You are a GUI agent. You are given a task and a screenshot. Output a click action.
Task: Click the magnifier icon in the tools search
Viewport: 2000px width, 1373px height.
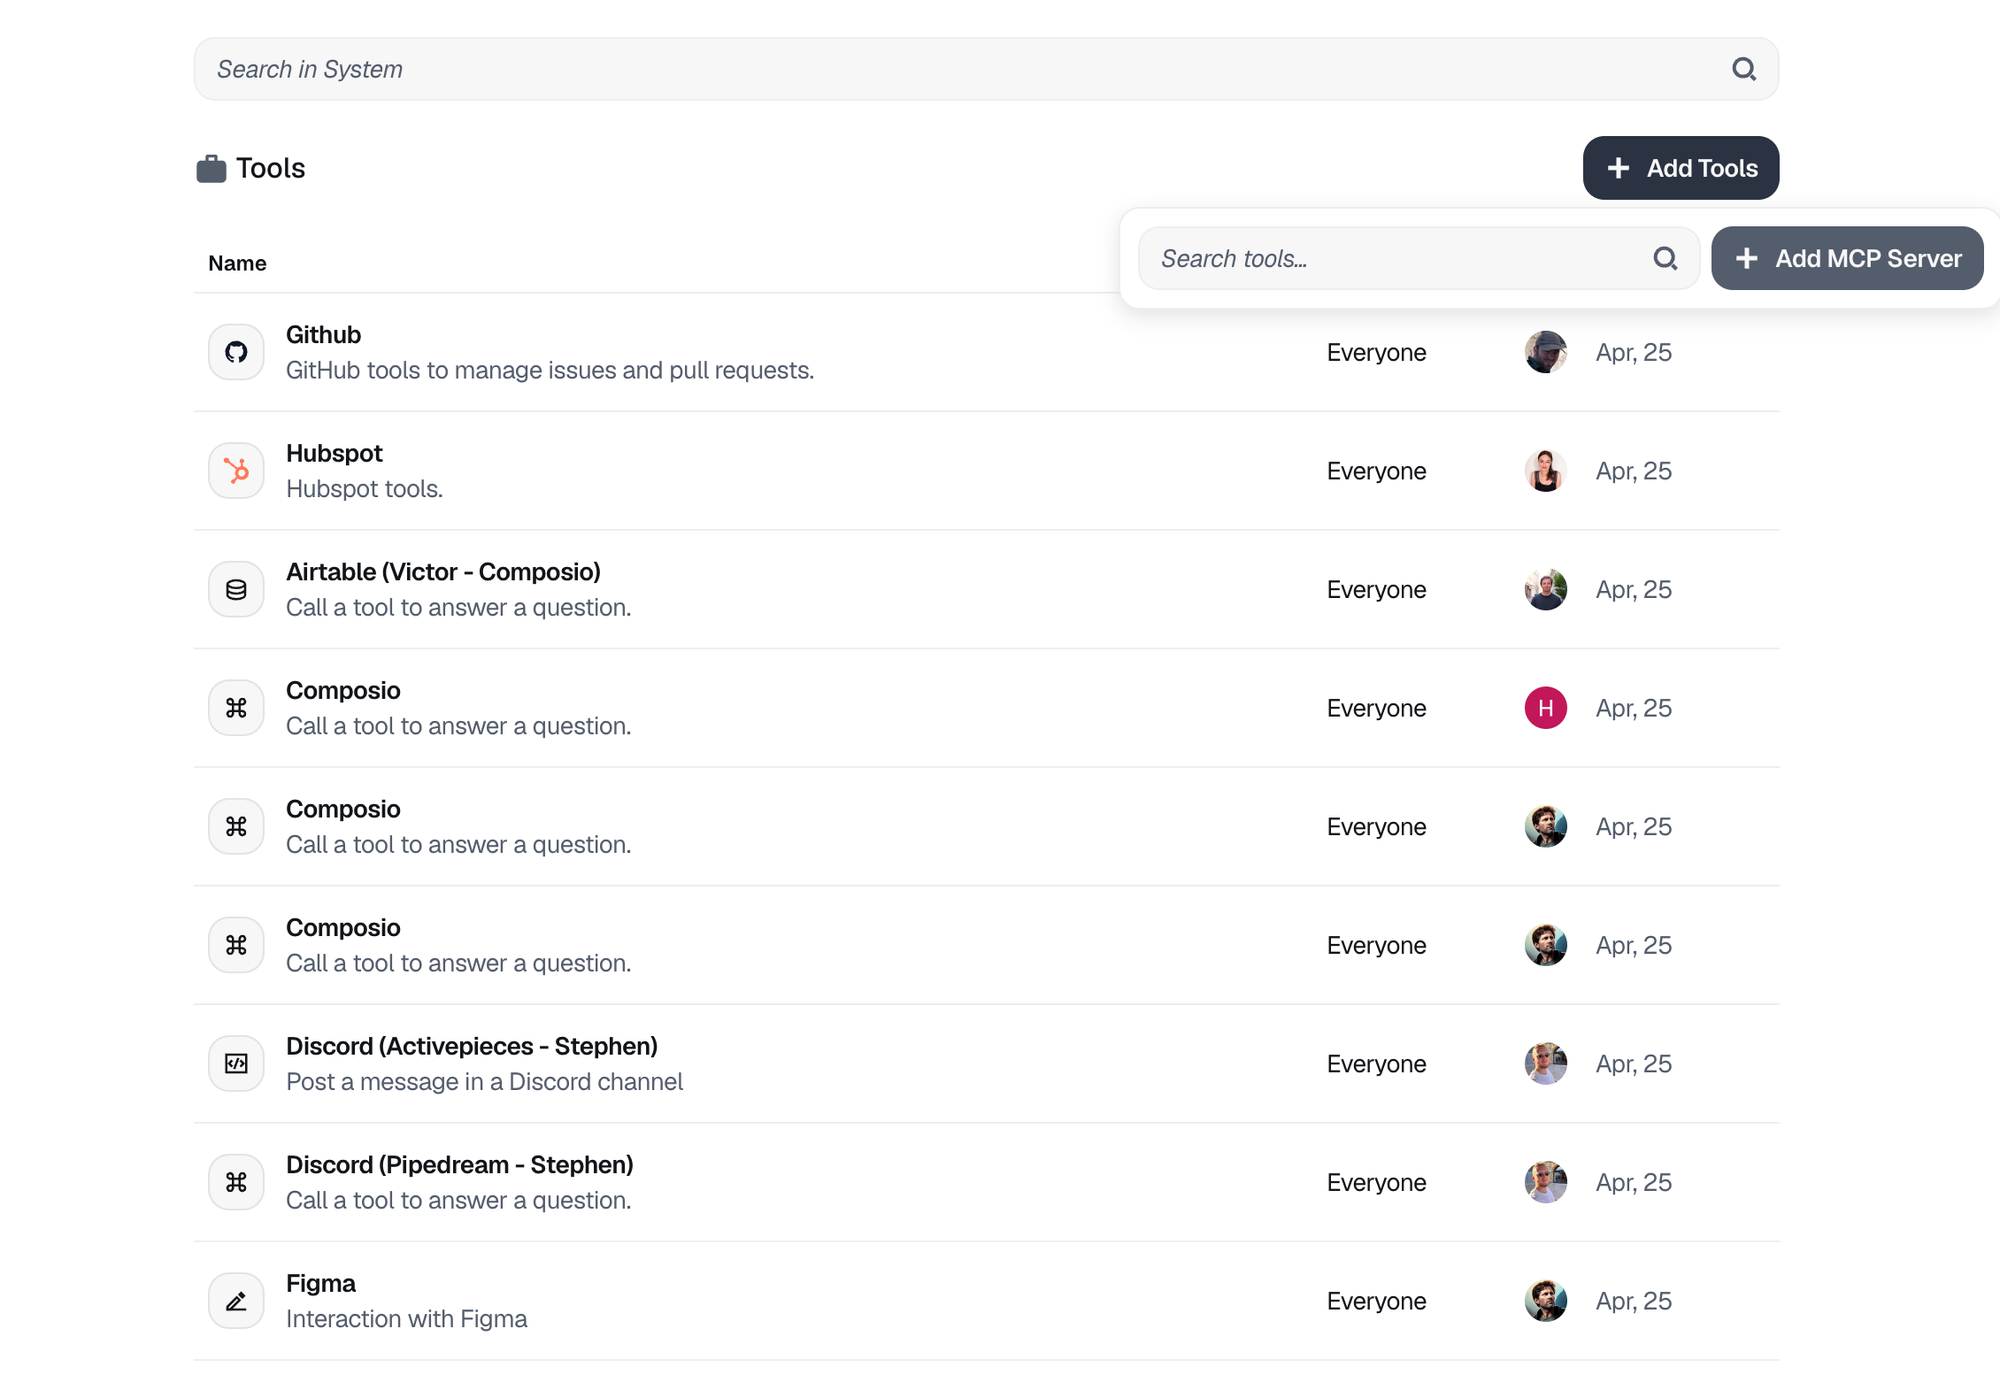click(x=1664, y=258)
